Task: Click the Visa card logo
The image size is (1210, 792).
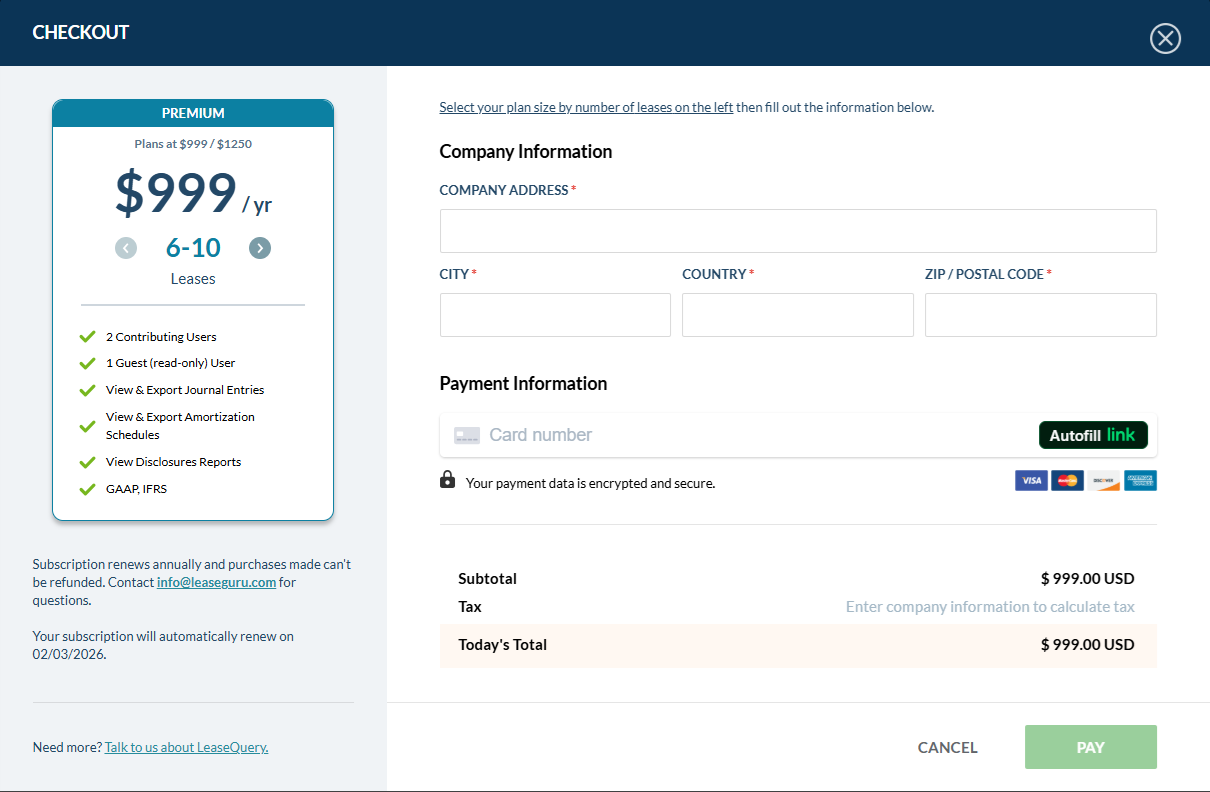Action: 1031,481
